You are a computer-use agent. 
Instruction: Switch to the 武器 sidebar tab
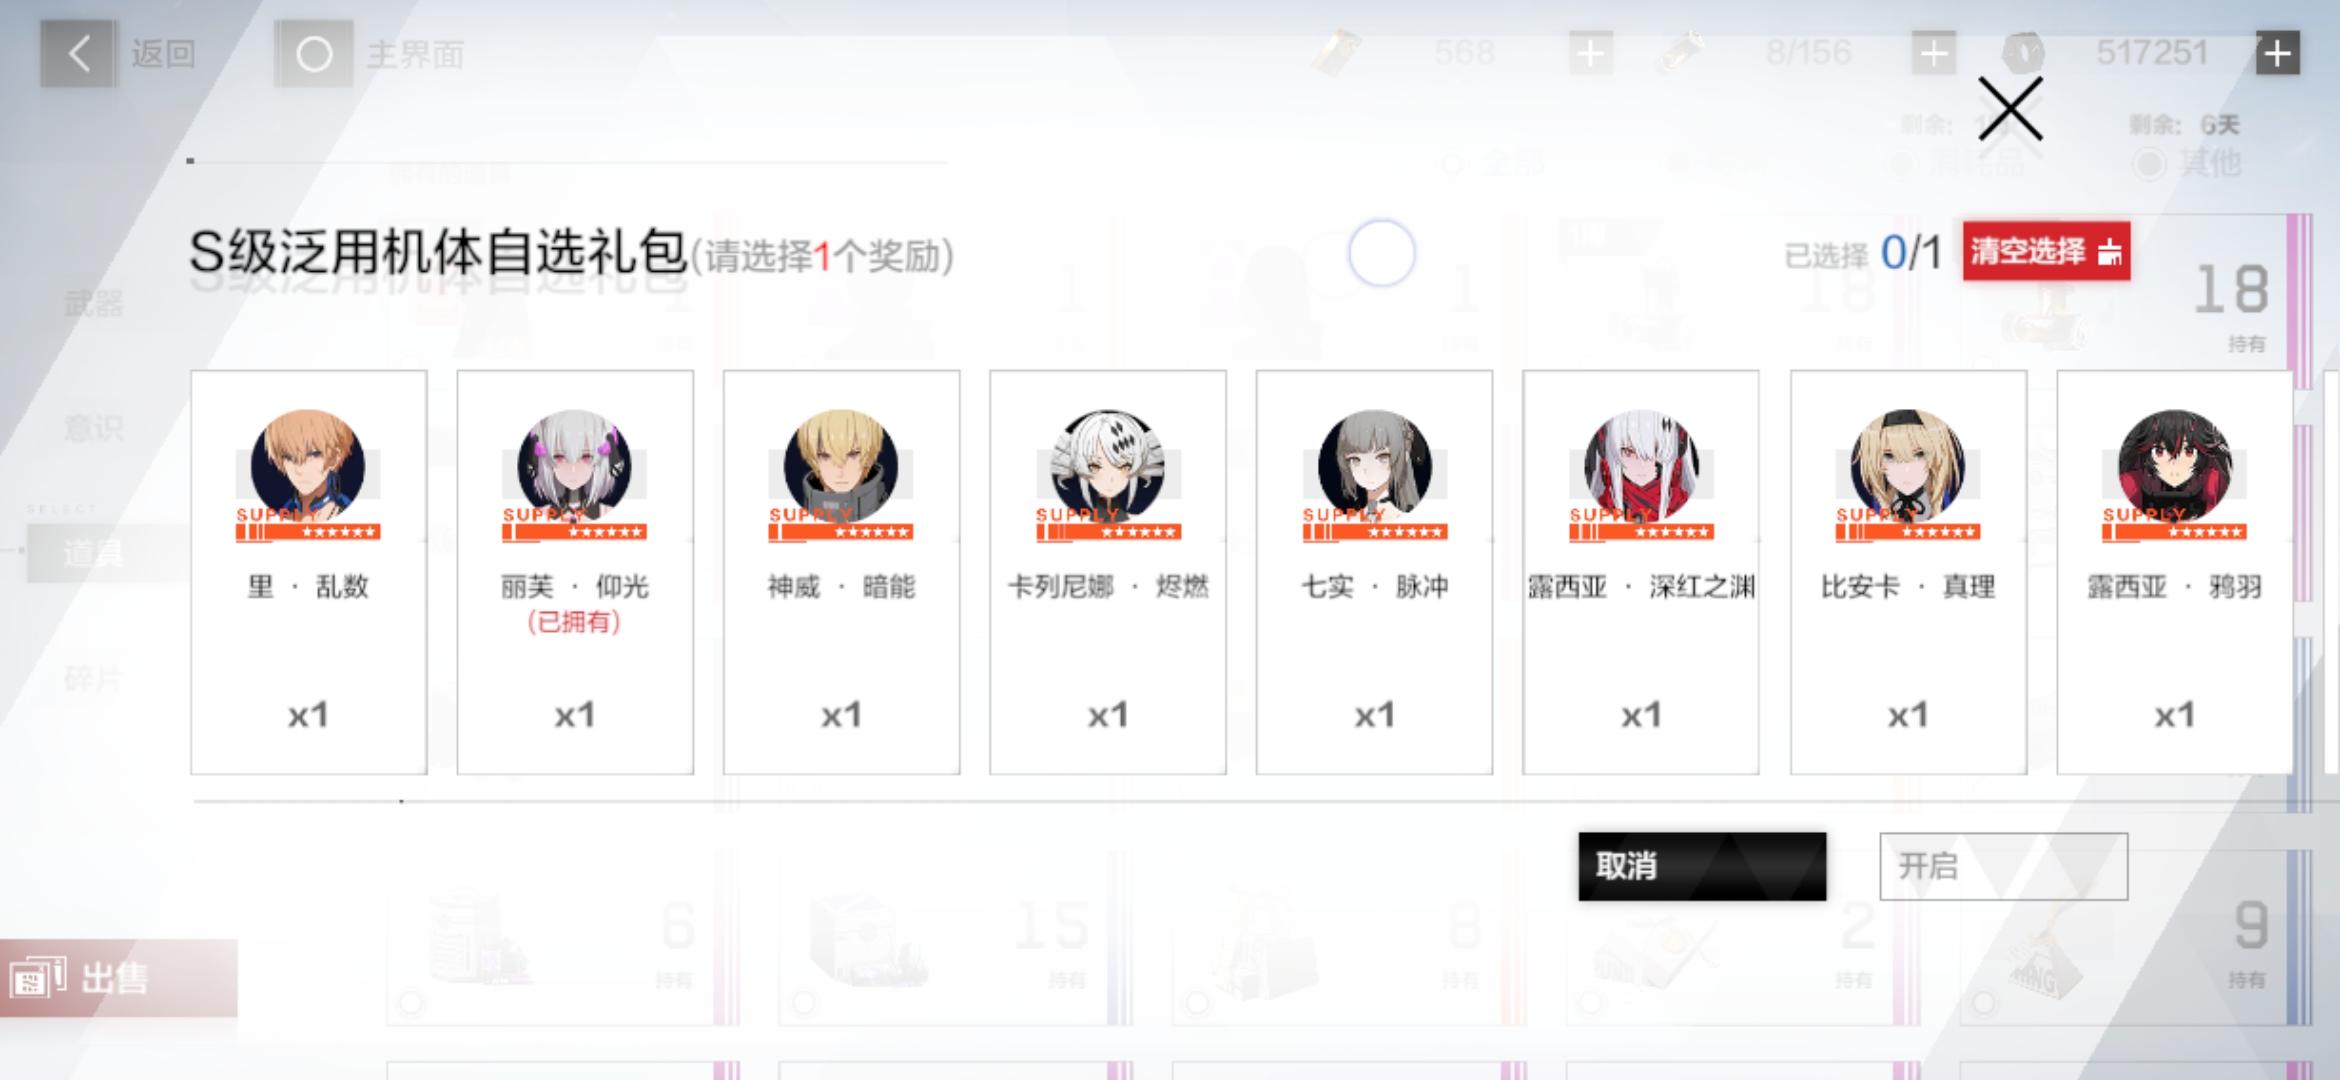pos(94,303)
